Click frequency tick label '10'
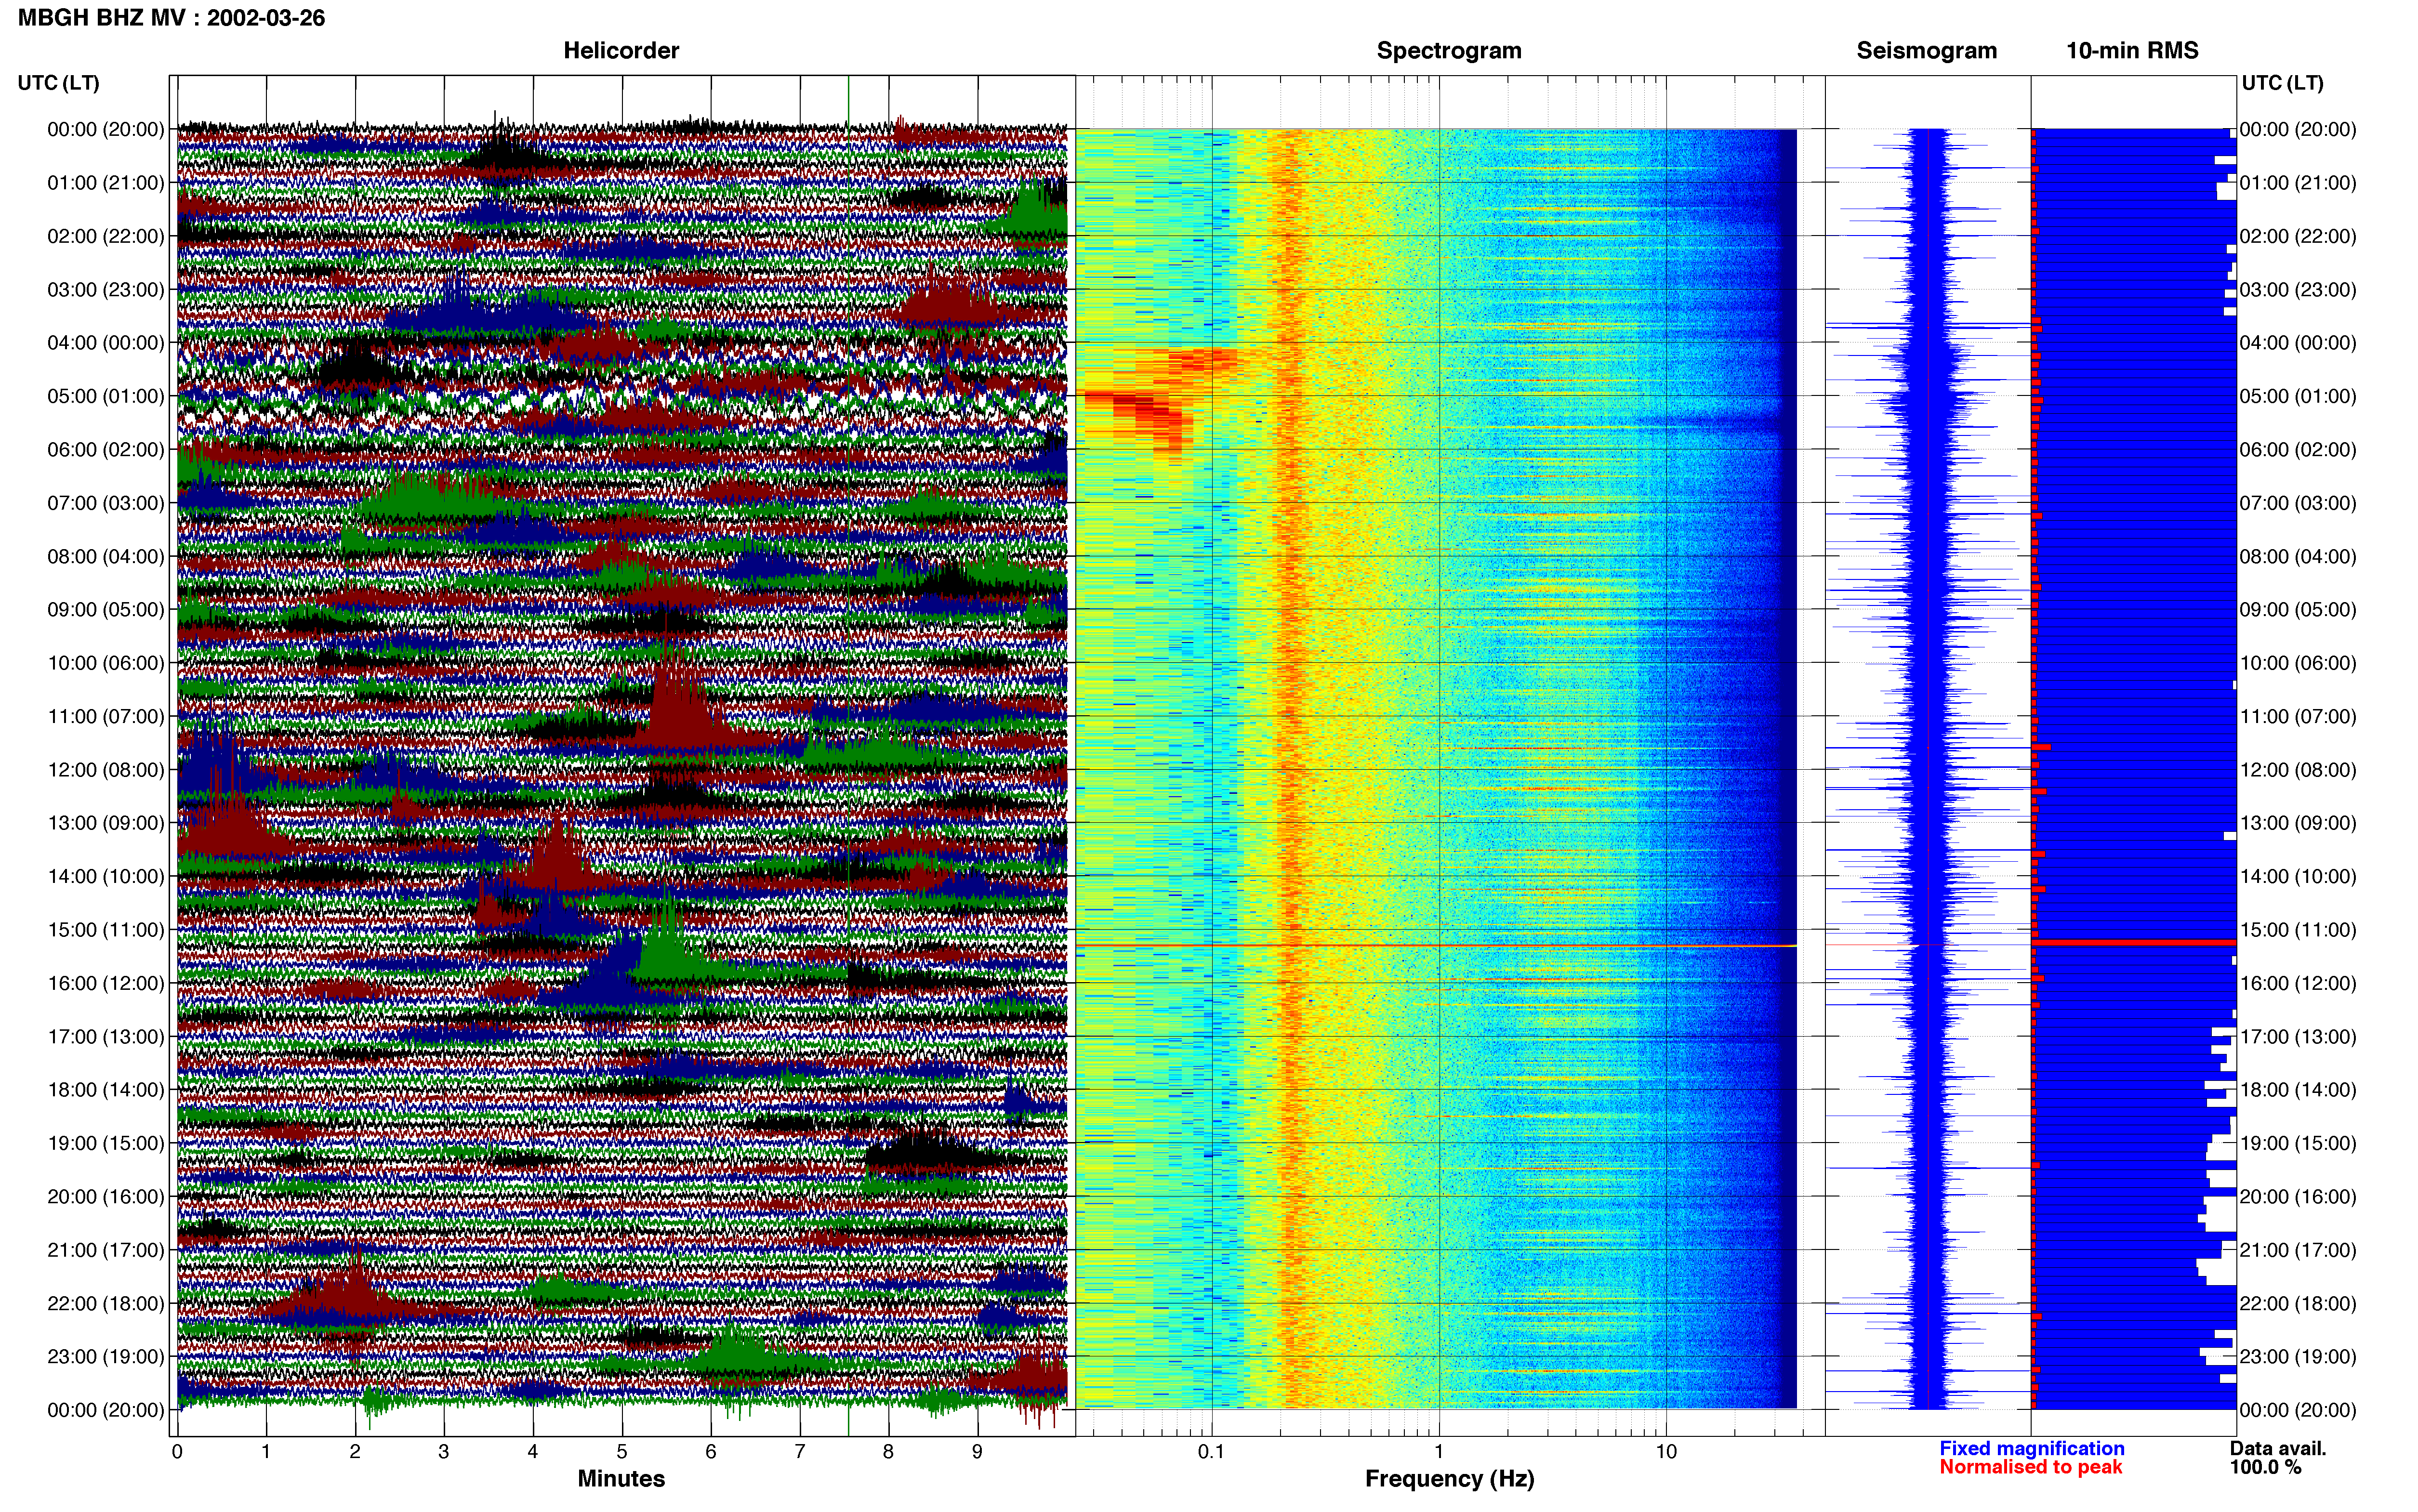2418x1512 pixels. (1666, 1452)
